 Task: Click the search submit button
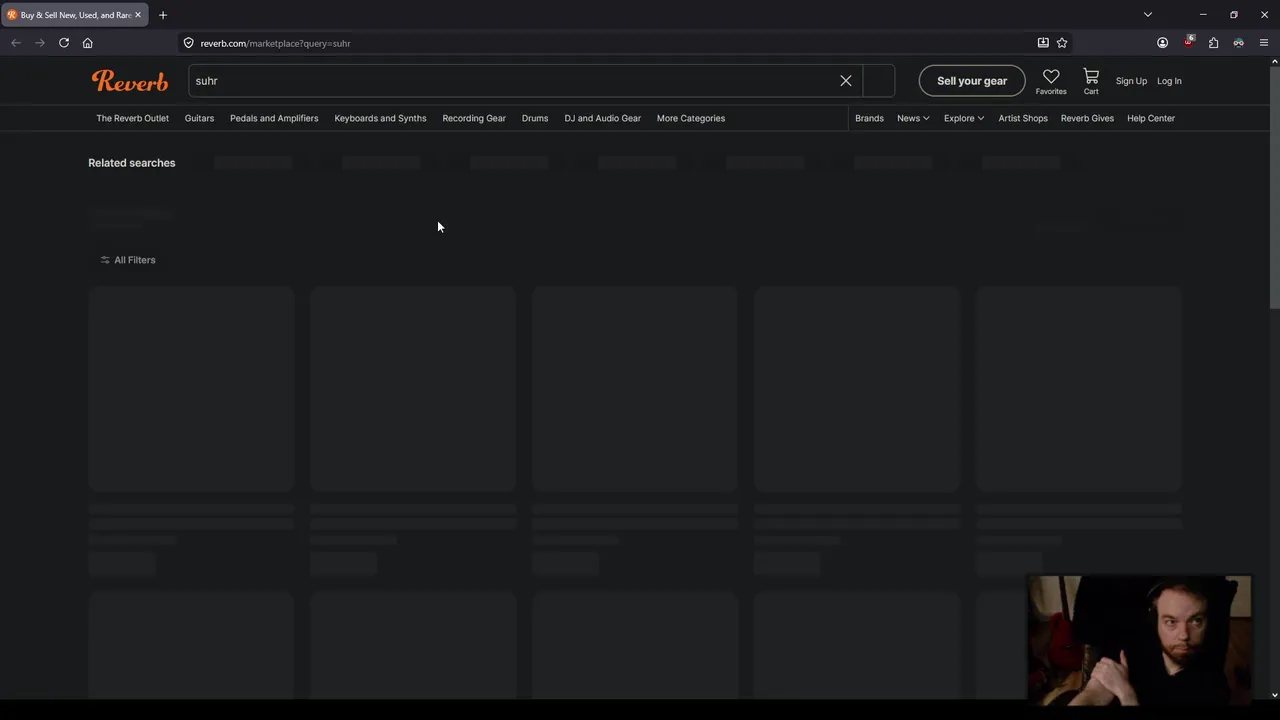coord(878,81)
